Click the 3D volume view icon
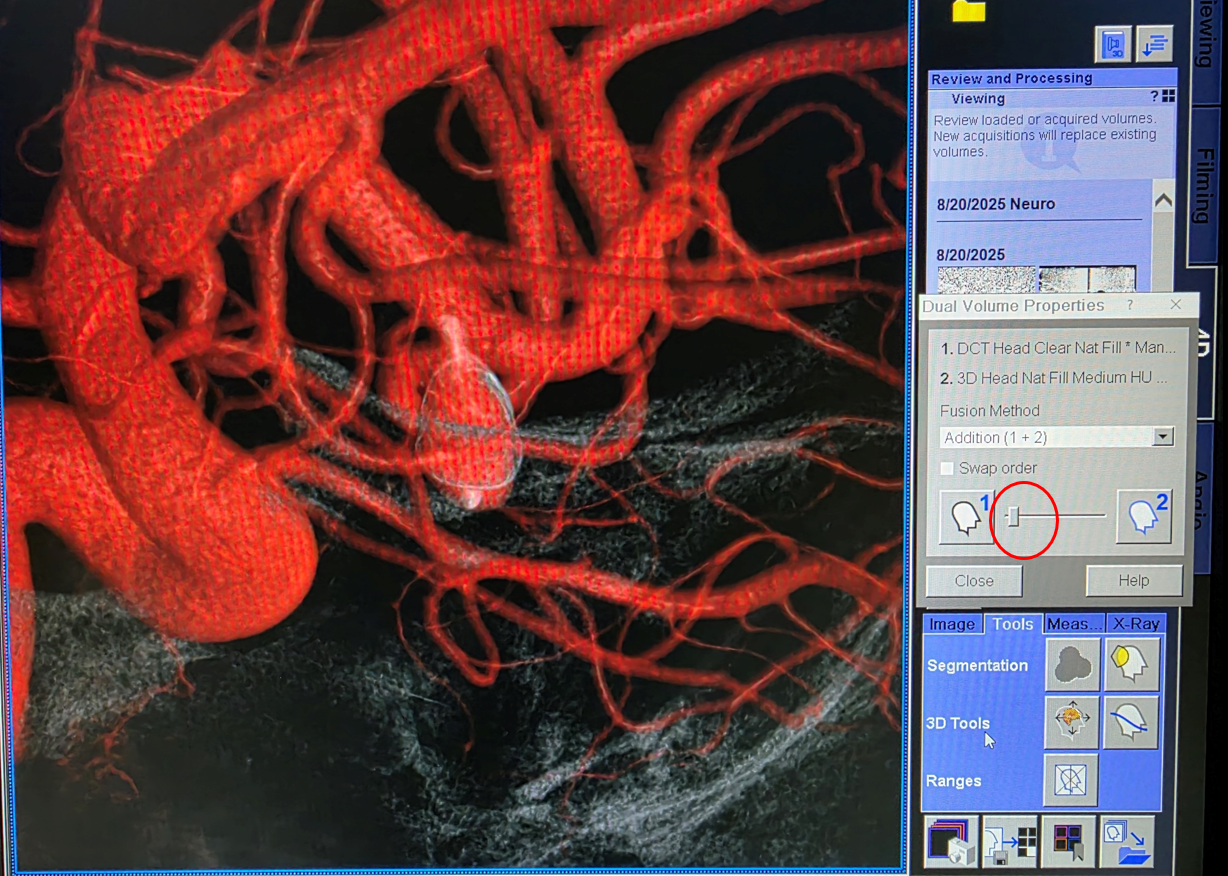The width and height of the screenshot is (1228, 876). coord(1113,45)
